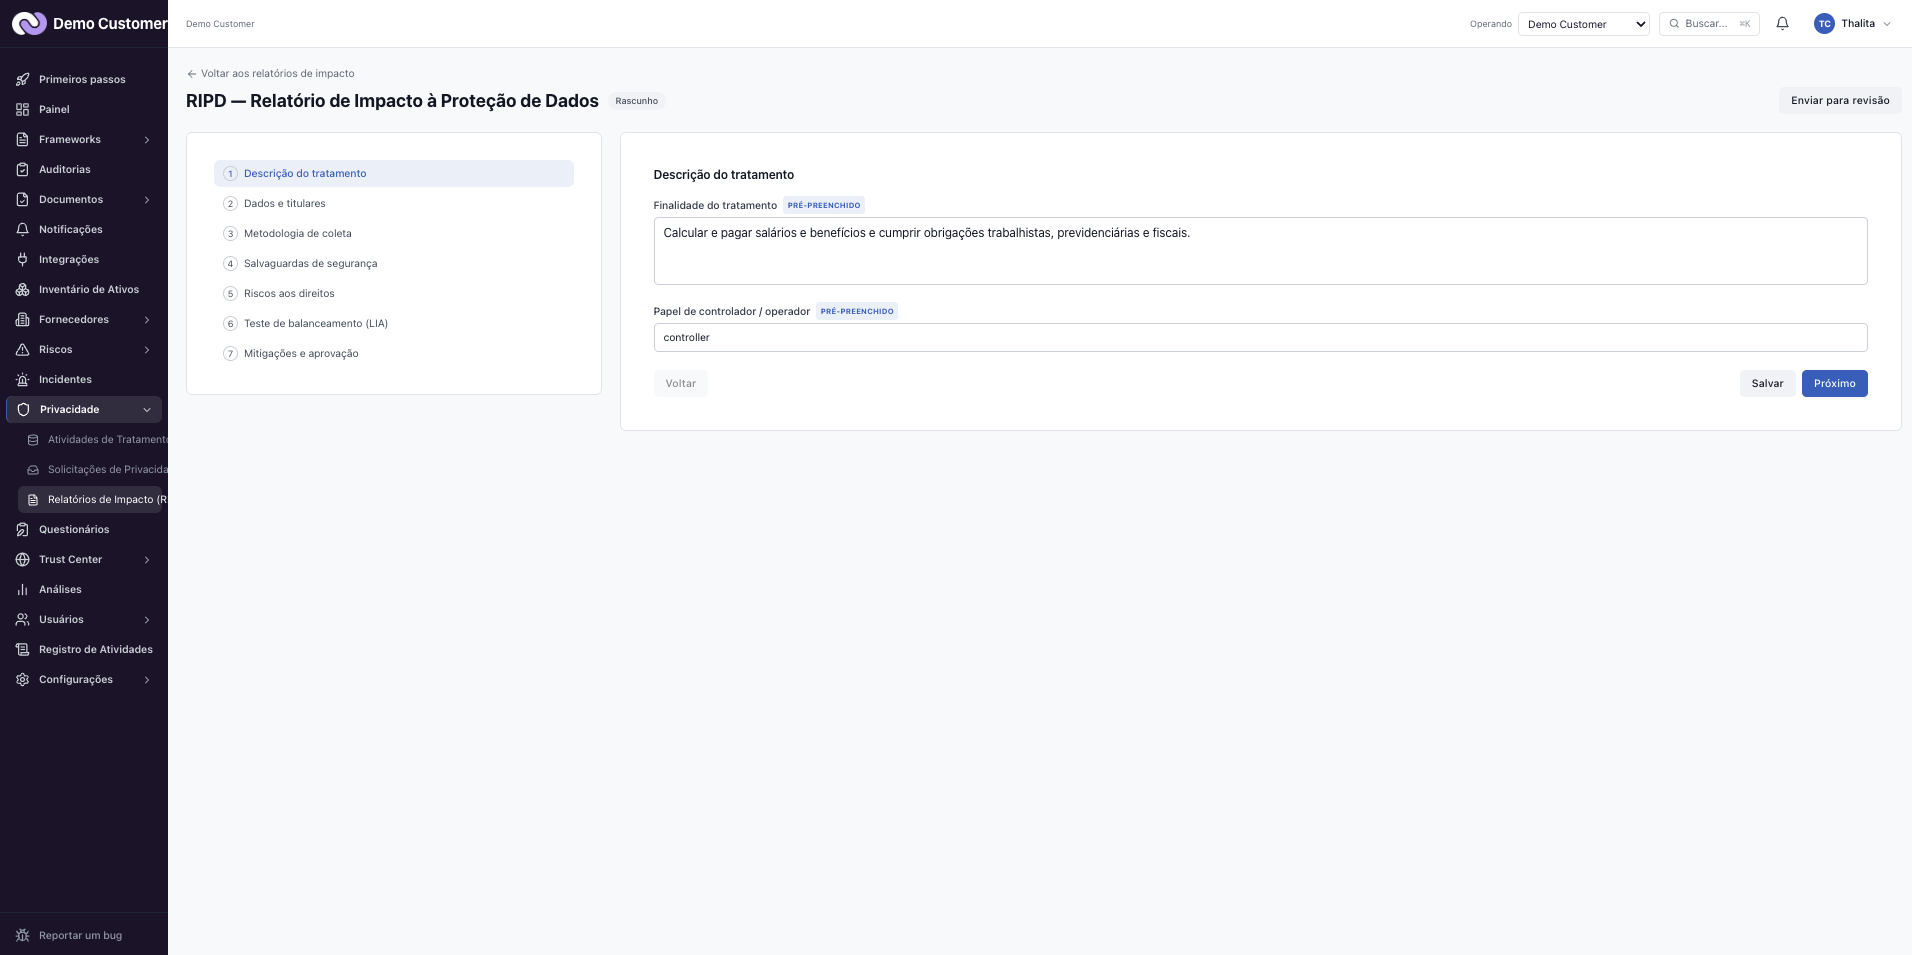Select step 5 Riscos aos direitos
The width and height of the screenshot is (1912, 955).
pos(394,293)
